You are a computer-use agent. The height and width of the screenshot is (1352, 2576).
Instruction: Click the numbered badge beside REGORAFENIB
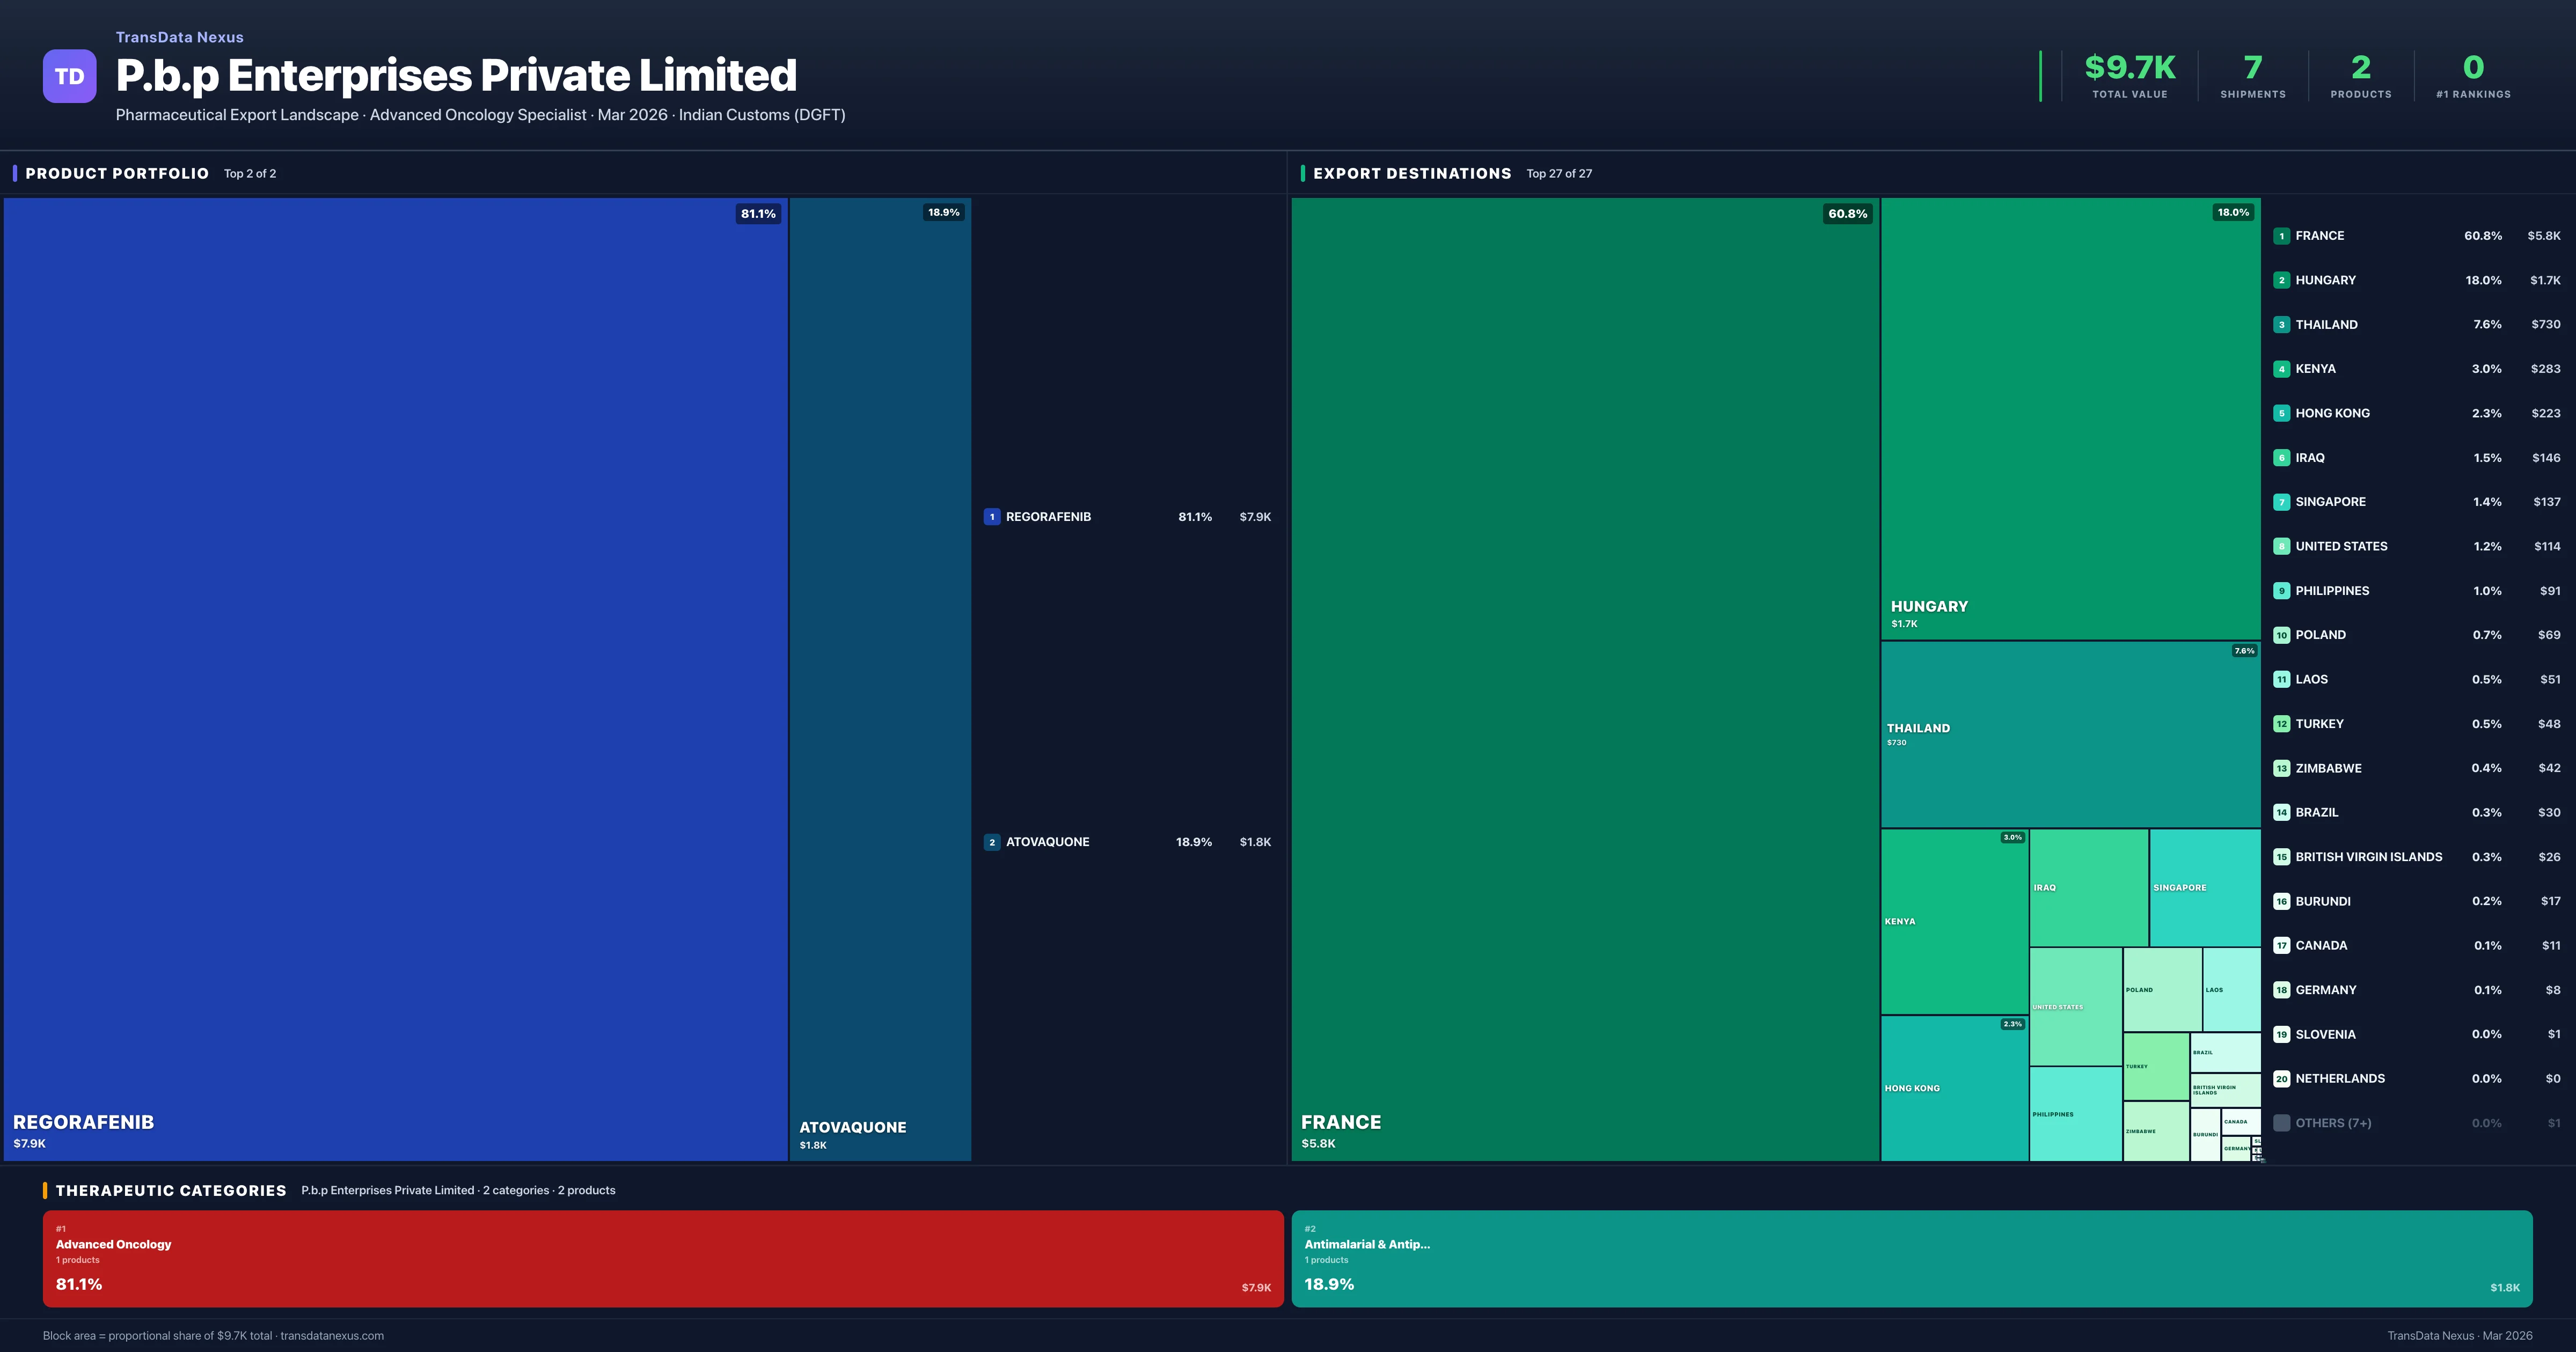coord(992,517)
